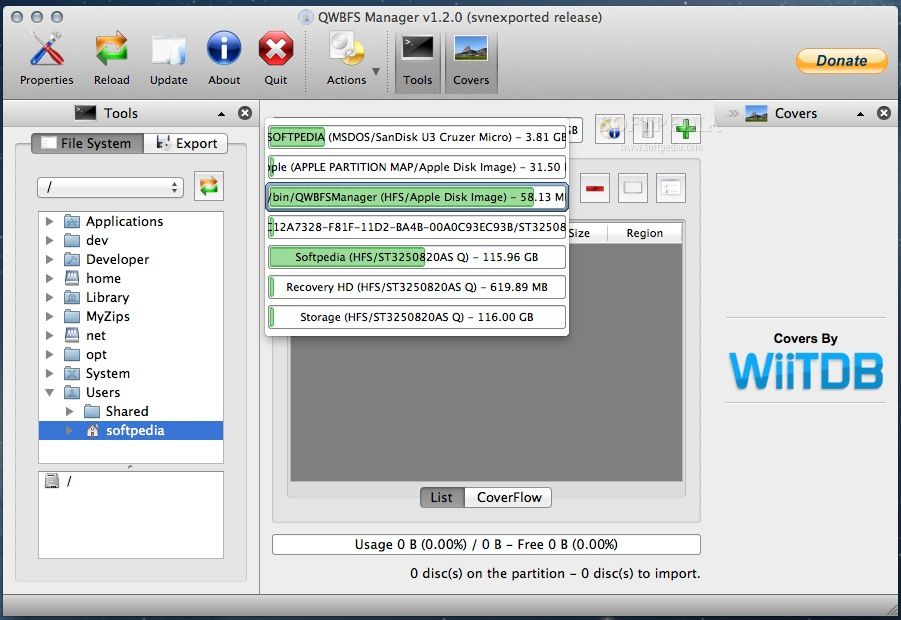The height and width of the screenshot is (620, 901).
Task: Click the WiiTDB covers logo
Action: (x=806, y=371)
